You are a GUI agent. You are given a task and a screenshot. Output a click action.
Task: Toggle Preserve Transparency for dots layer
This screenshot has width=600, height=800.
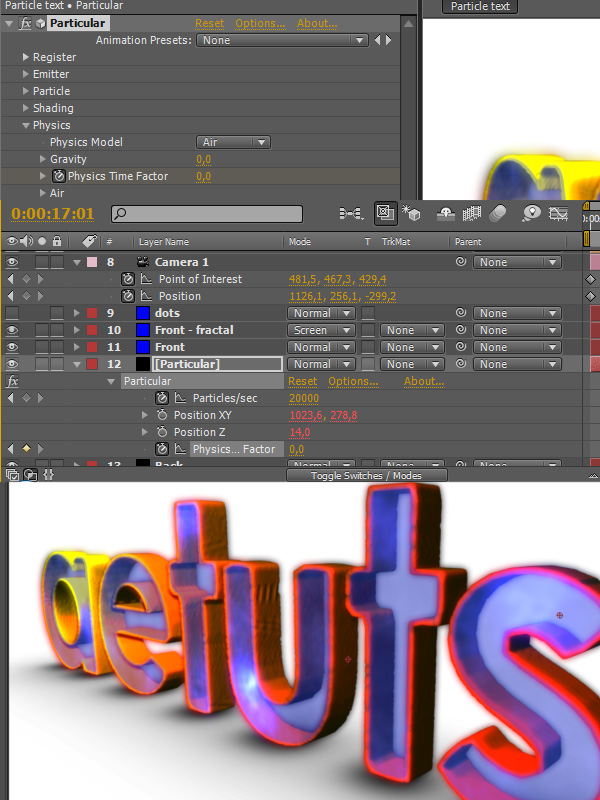pyautogui.click(x=368, y=313)
